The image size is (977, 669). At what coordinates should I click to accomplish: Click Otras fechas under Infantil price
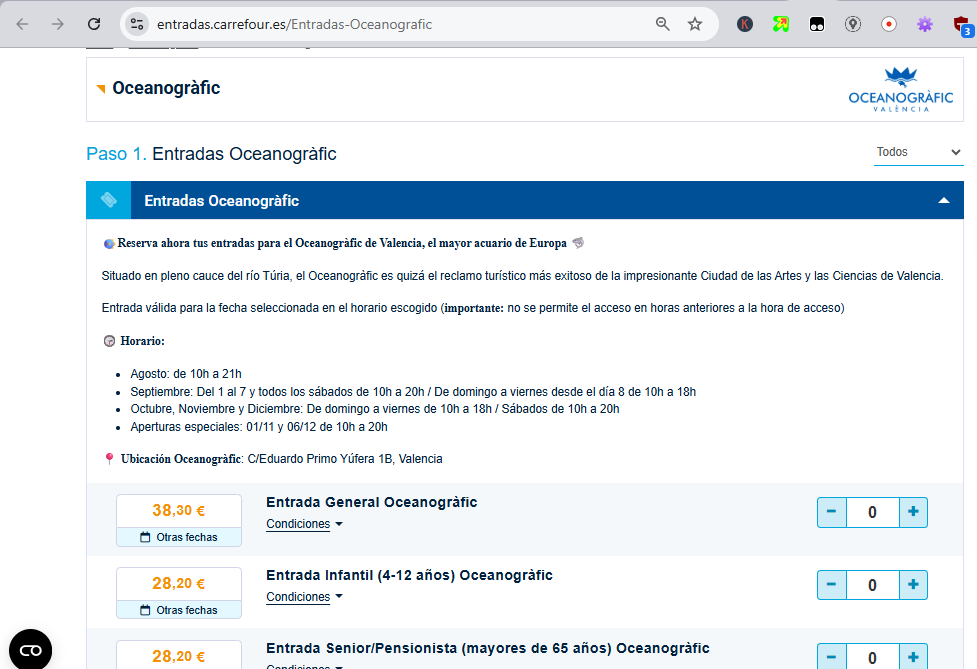tap(179, 610)
